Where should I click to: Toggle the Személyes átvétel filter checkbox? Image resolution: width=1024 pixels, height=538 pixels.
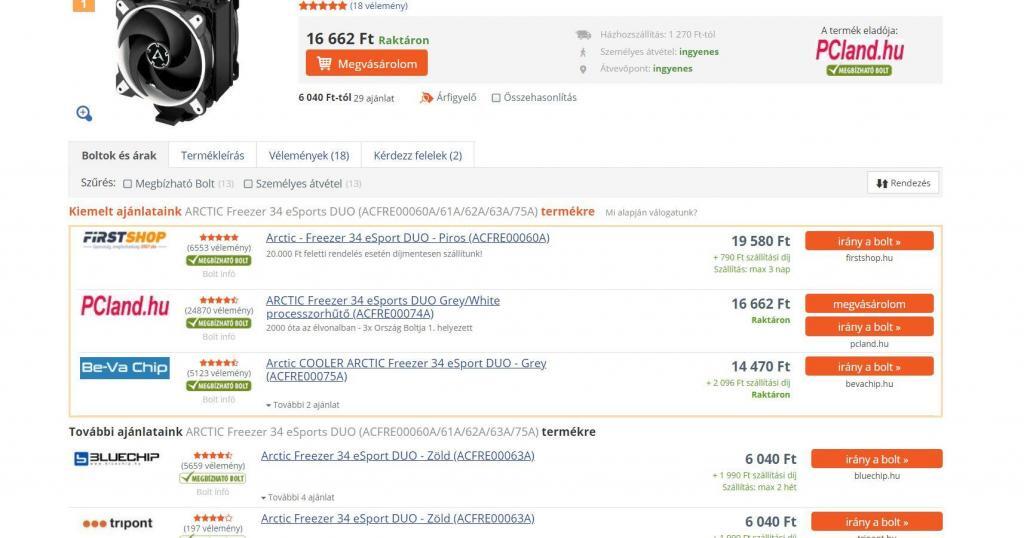click(x=248, y=184)
